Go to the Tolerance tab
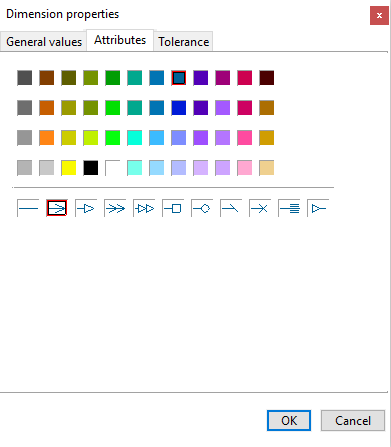The image size is (391, 447). point(183,42)
